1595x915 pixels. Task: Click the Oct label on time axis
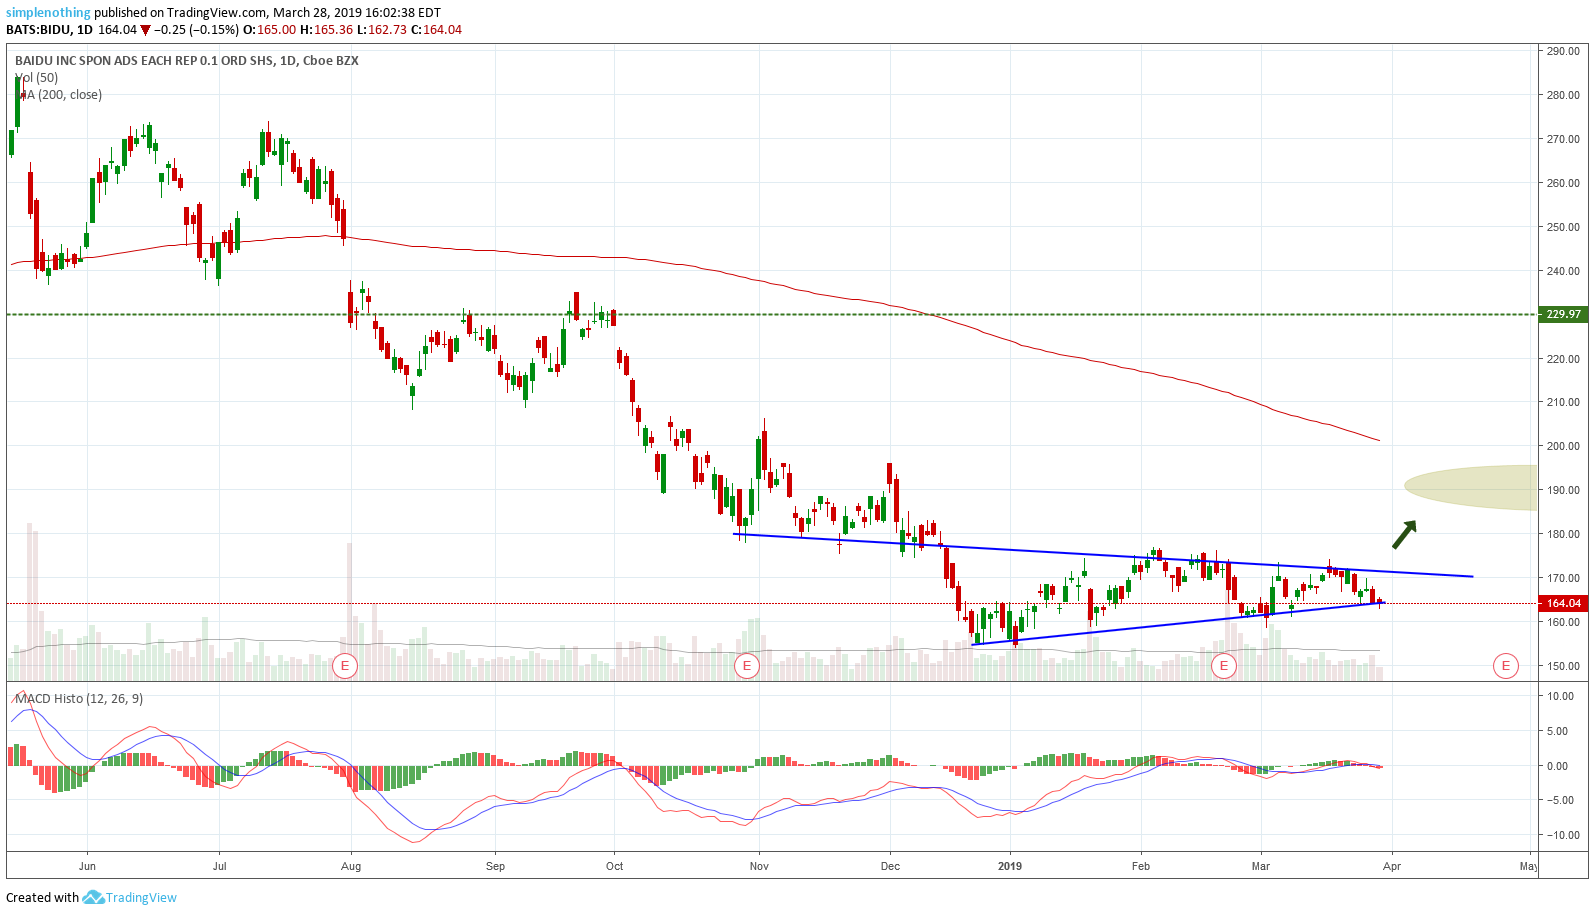coord(614,866)
